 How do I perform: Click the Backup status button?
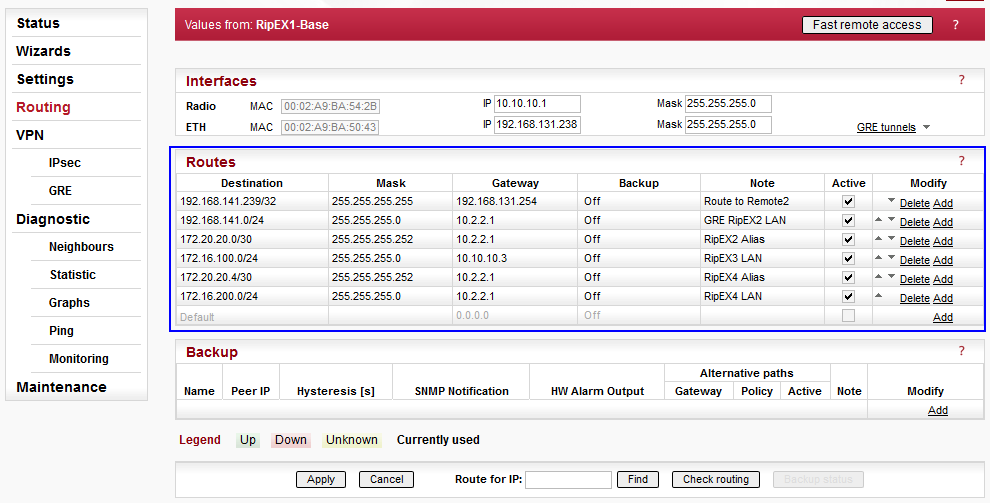tap(818, 479)
